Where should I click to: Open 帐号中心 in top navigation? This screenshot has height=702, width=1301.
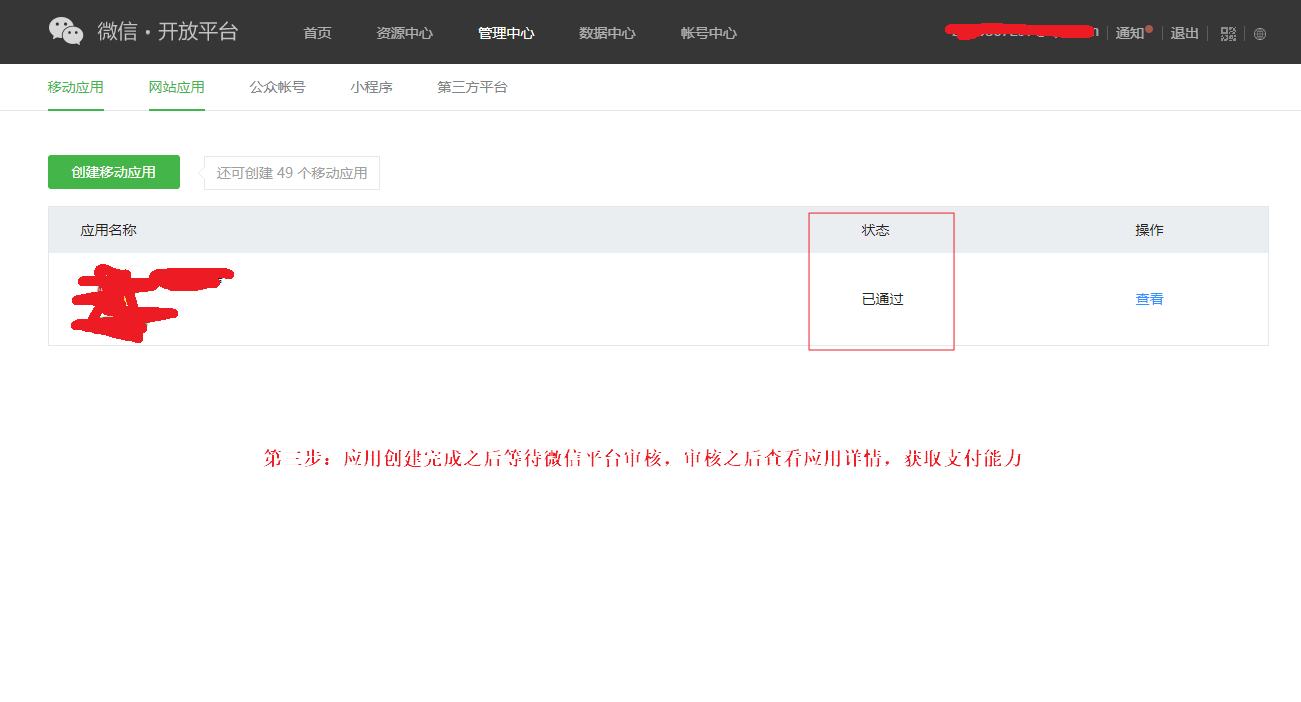coord(709,33)
